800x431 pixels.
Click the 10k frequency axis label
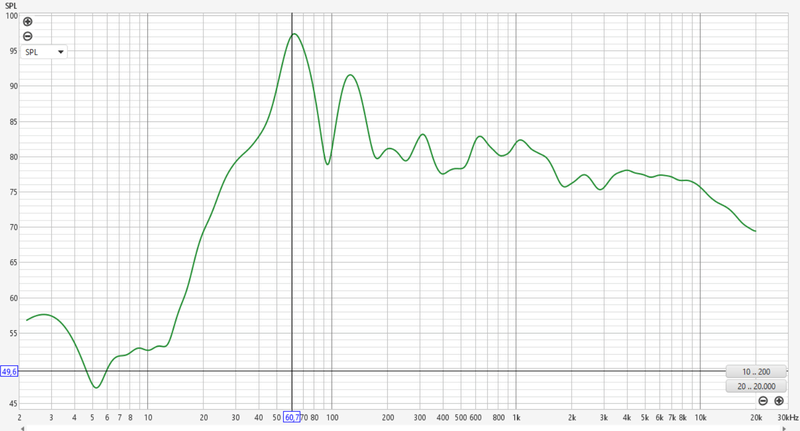701,417
